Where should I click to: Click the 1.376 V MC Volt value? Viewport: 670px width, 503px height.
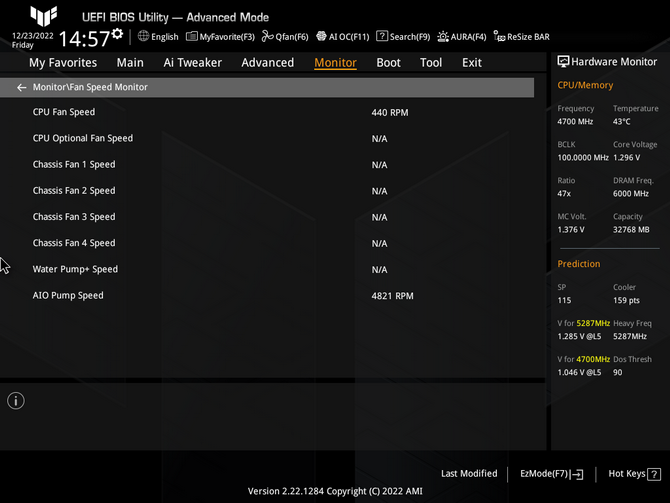click(x=570, y=230)
